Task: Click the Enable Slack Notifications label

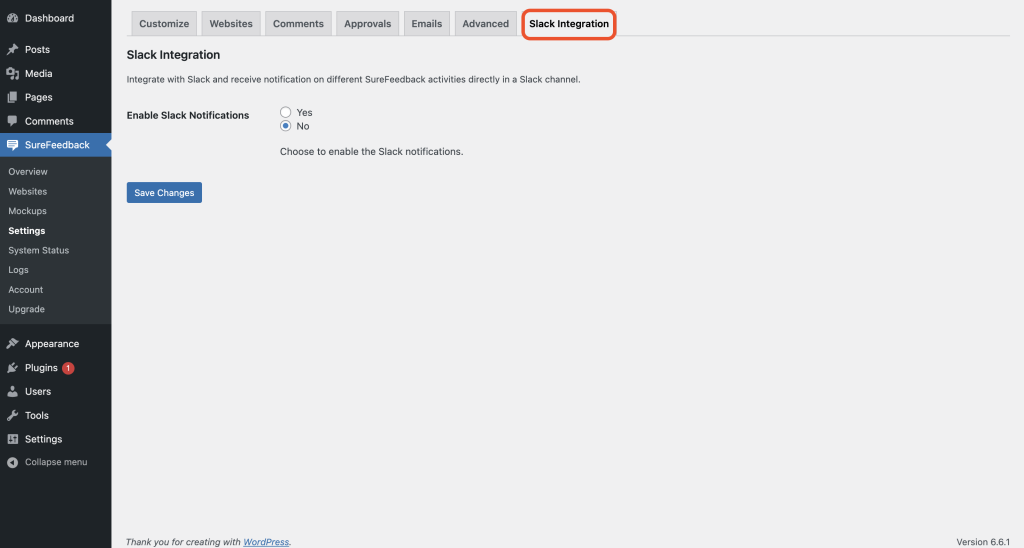Action: (x=188, y=116)
